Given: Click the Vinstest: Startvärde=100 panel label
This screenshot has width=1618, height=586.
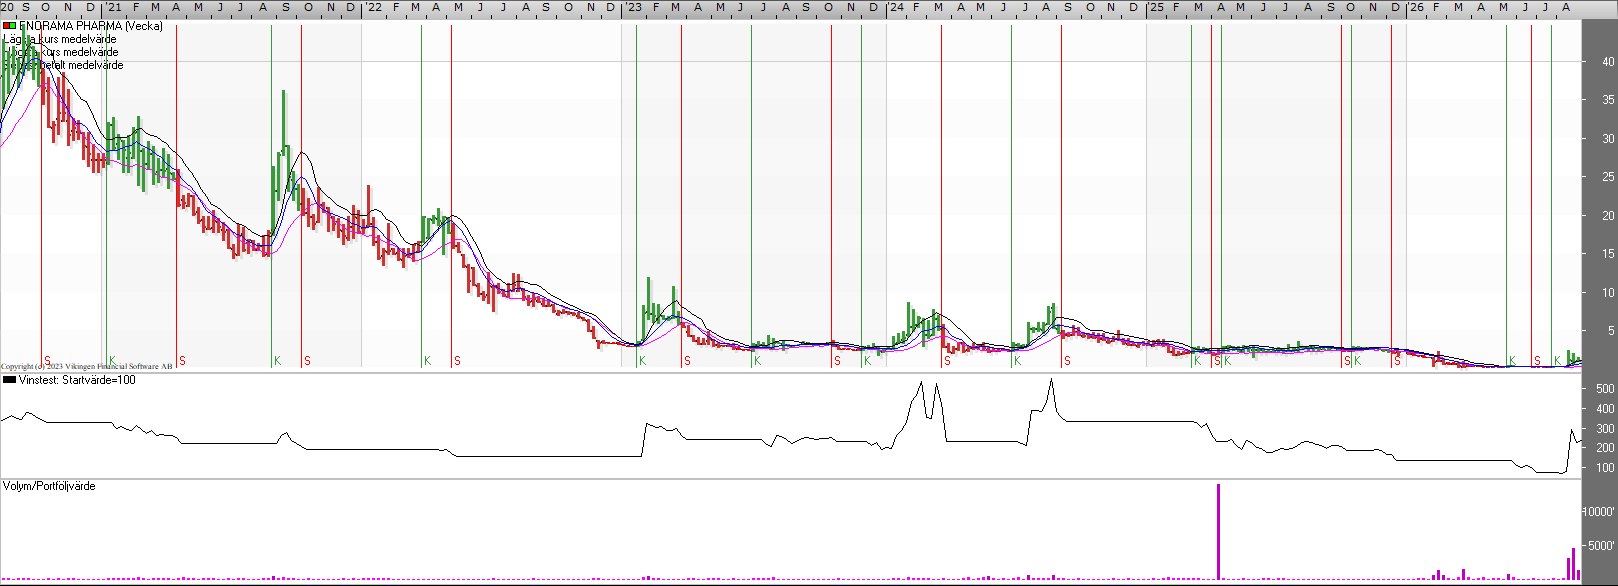Looking at the screenshot, I should (x=77, y=380).
